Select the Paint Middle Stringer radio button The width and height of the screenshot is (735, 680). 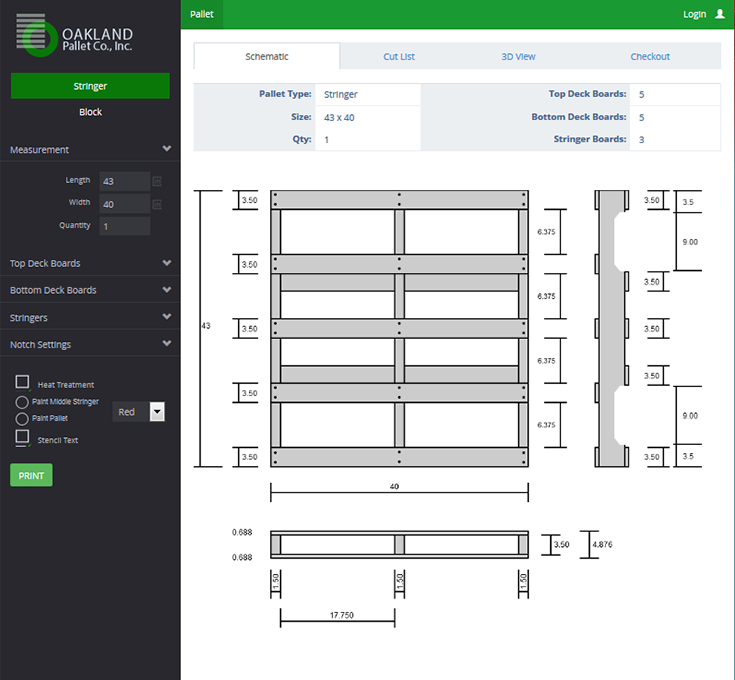[x=22, y=402]
